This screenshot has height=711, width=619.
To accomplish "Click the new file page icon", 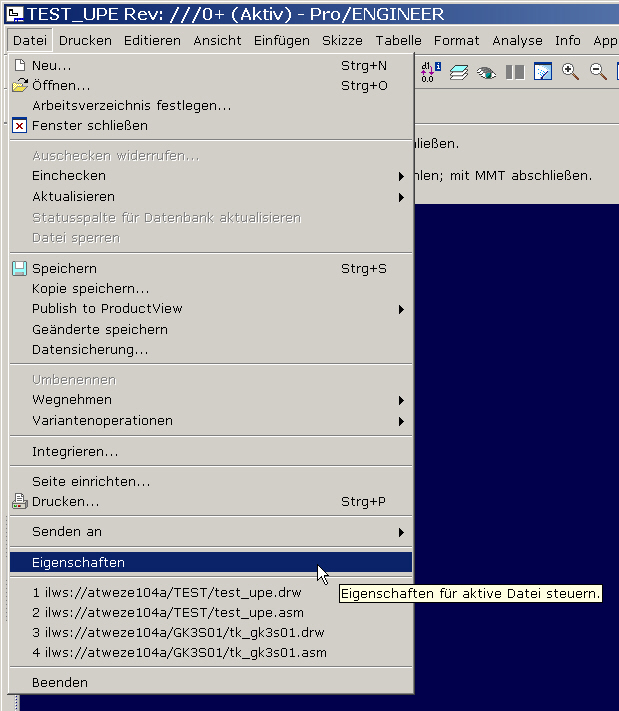I will click(19, 65).
